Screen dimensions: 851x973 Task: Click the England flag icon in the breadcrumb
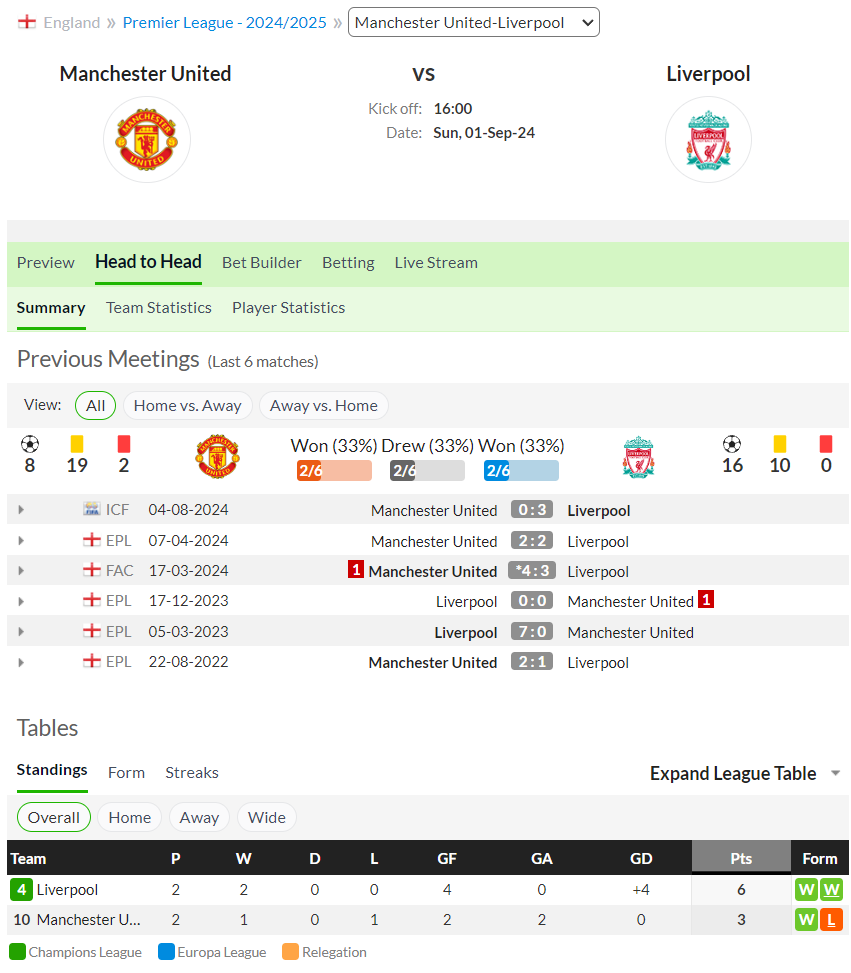(x=27, y=22)
